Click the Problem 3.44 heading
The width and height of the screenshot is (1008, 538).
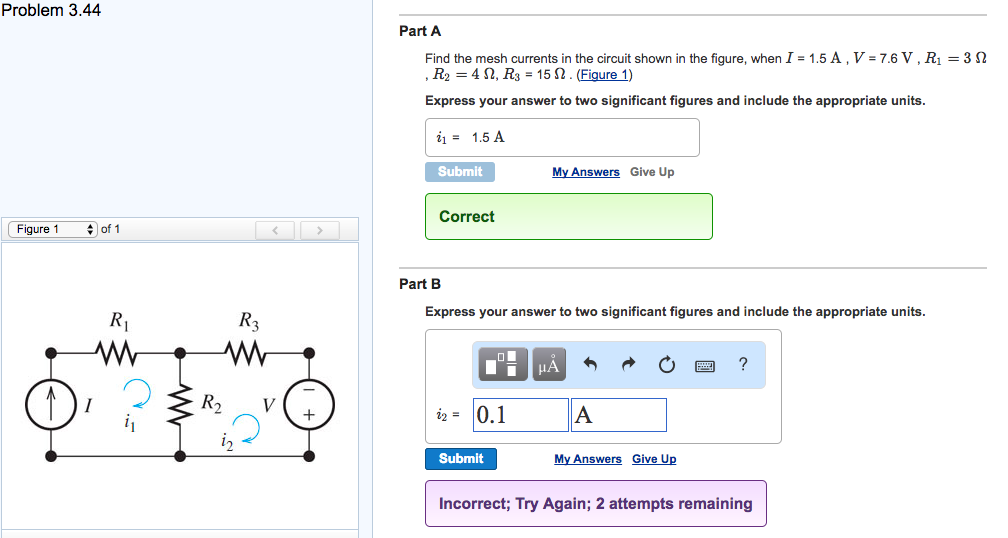tap(51, 10)
